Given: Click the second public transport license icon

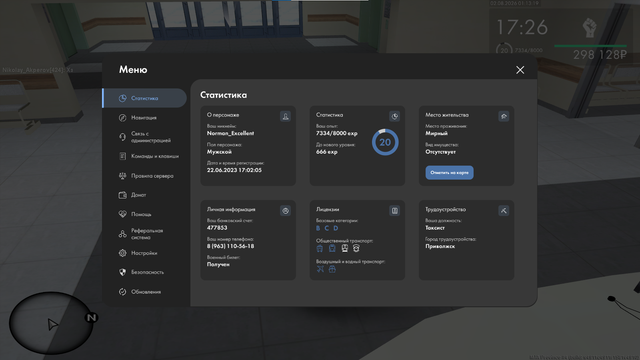Looking at the screenshot, I should pos(332,248).
